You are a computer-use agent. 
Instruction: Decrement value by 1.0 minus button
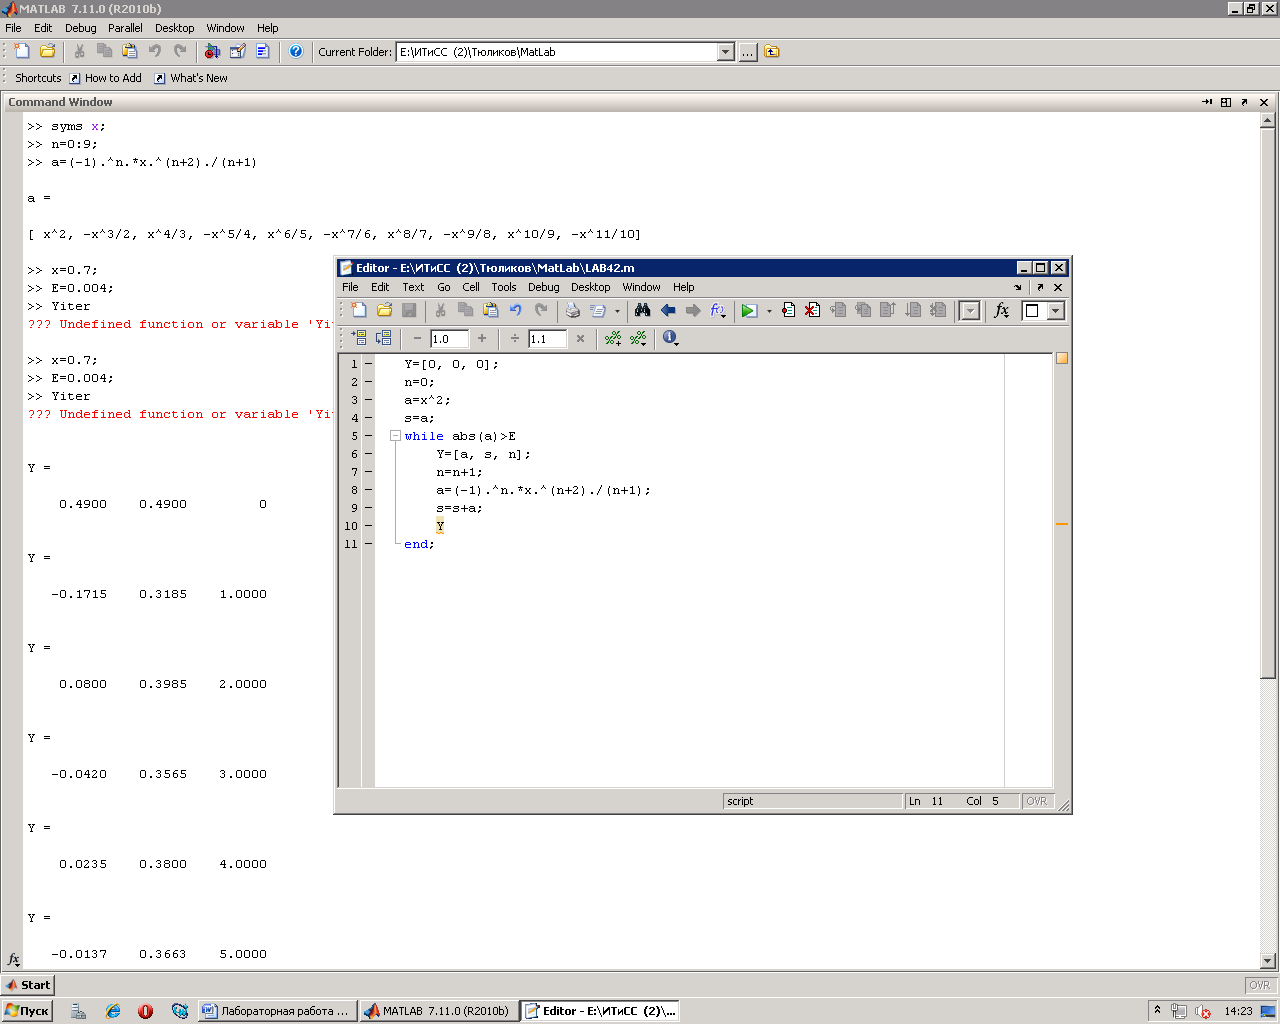tap(417, 338)
